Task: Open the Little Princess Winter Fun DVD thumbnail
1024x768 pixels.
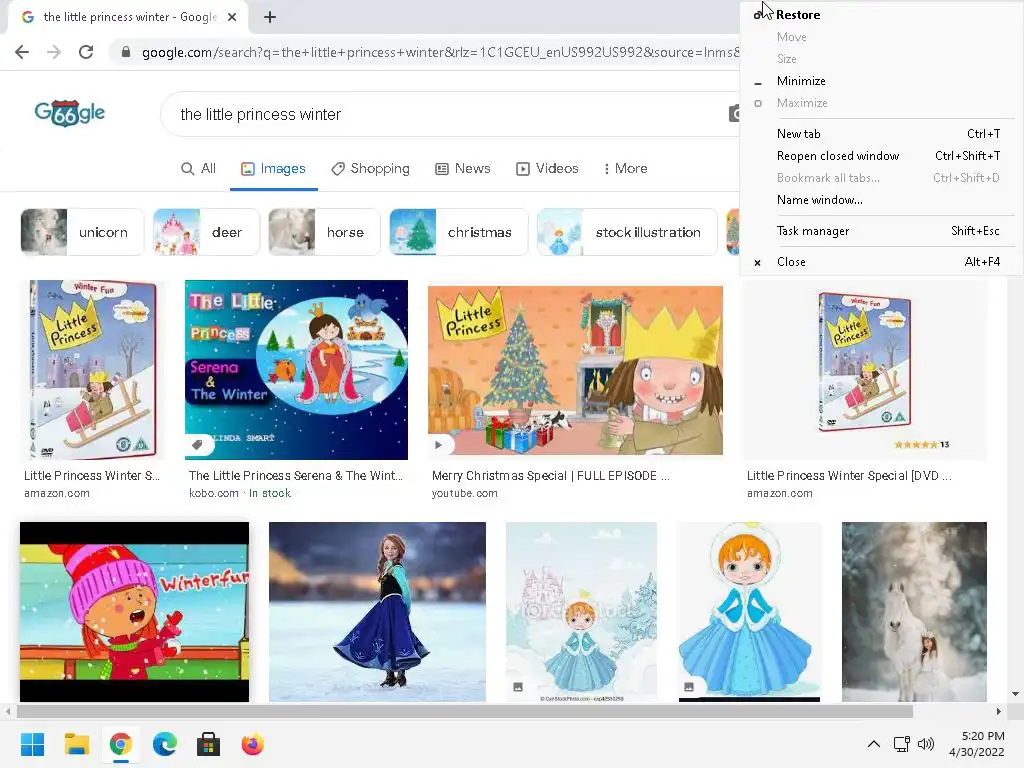Action: point(93,370)
